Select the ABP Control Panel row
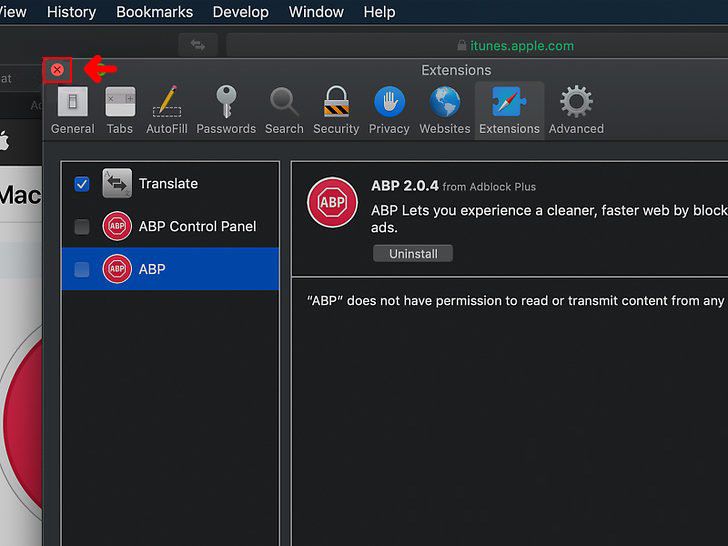The width and height of the screenshot is (728, 546). [170, 226]
